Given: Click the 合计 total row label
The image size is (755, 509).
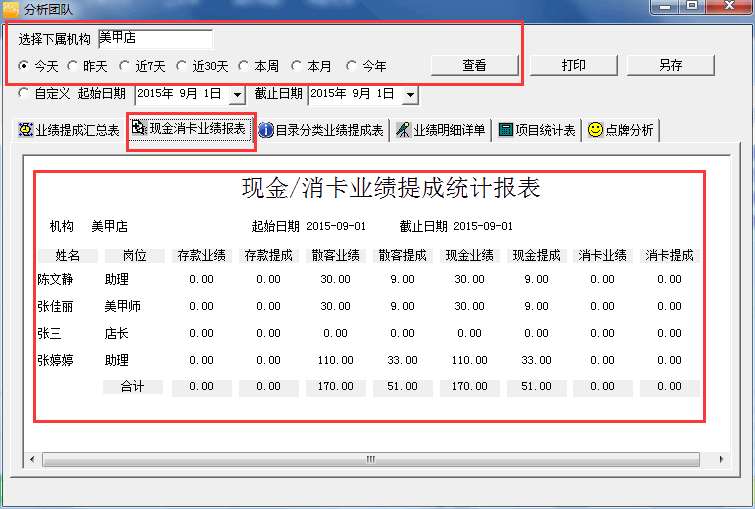Looking at the screenshot, I should [x=132, y=387].
